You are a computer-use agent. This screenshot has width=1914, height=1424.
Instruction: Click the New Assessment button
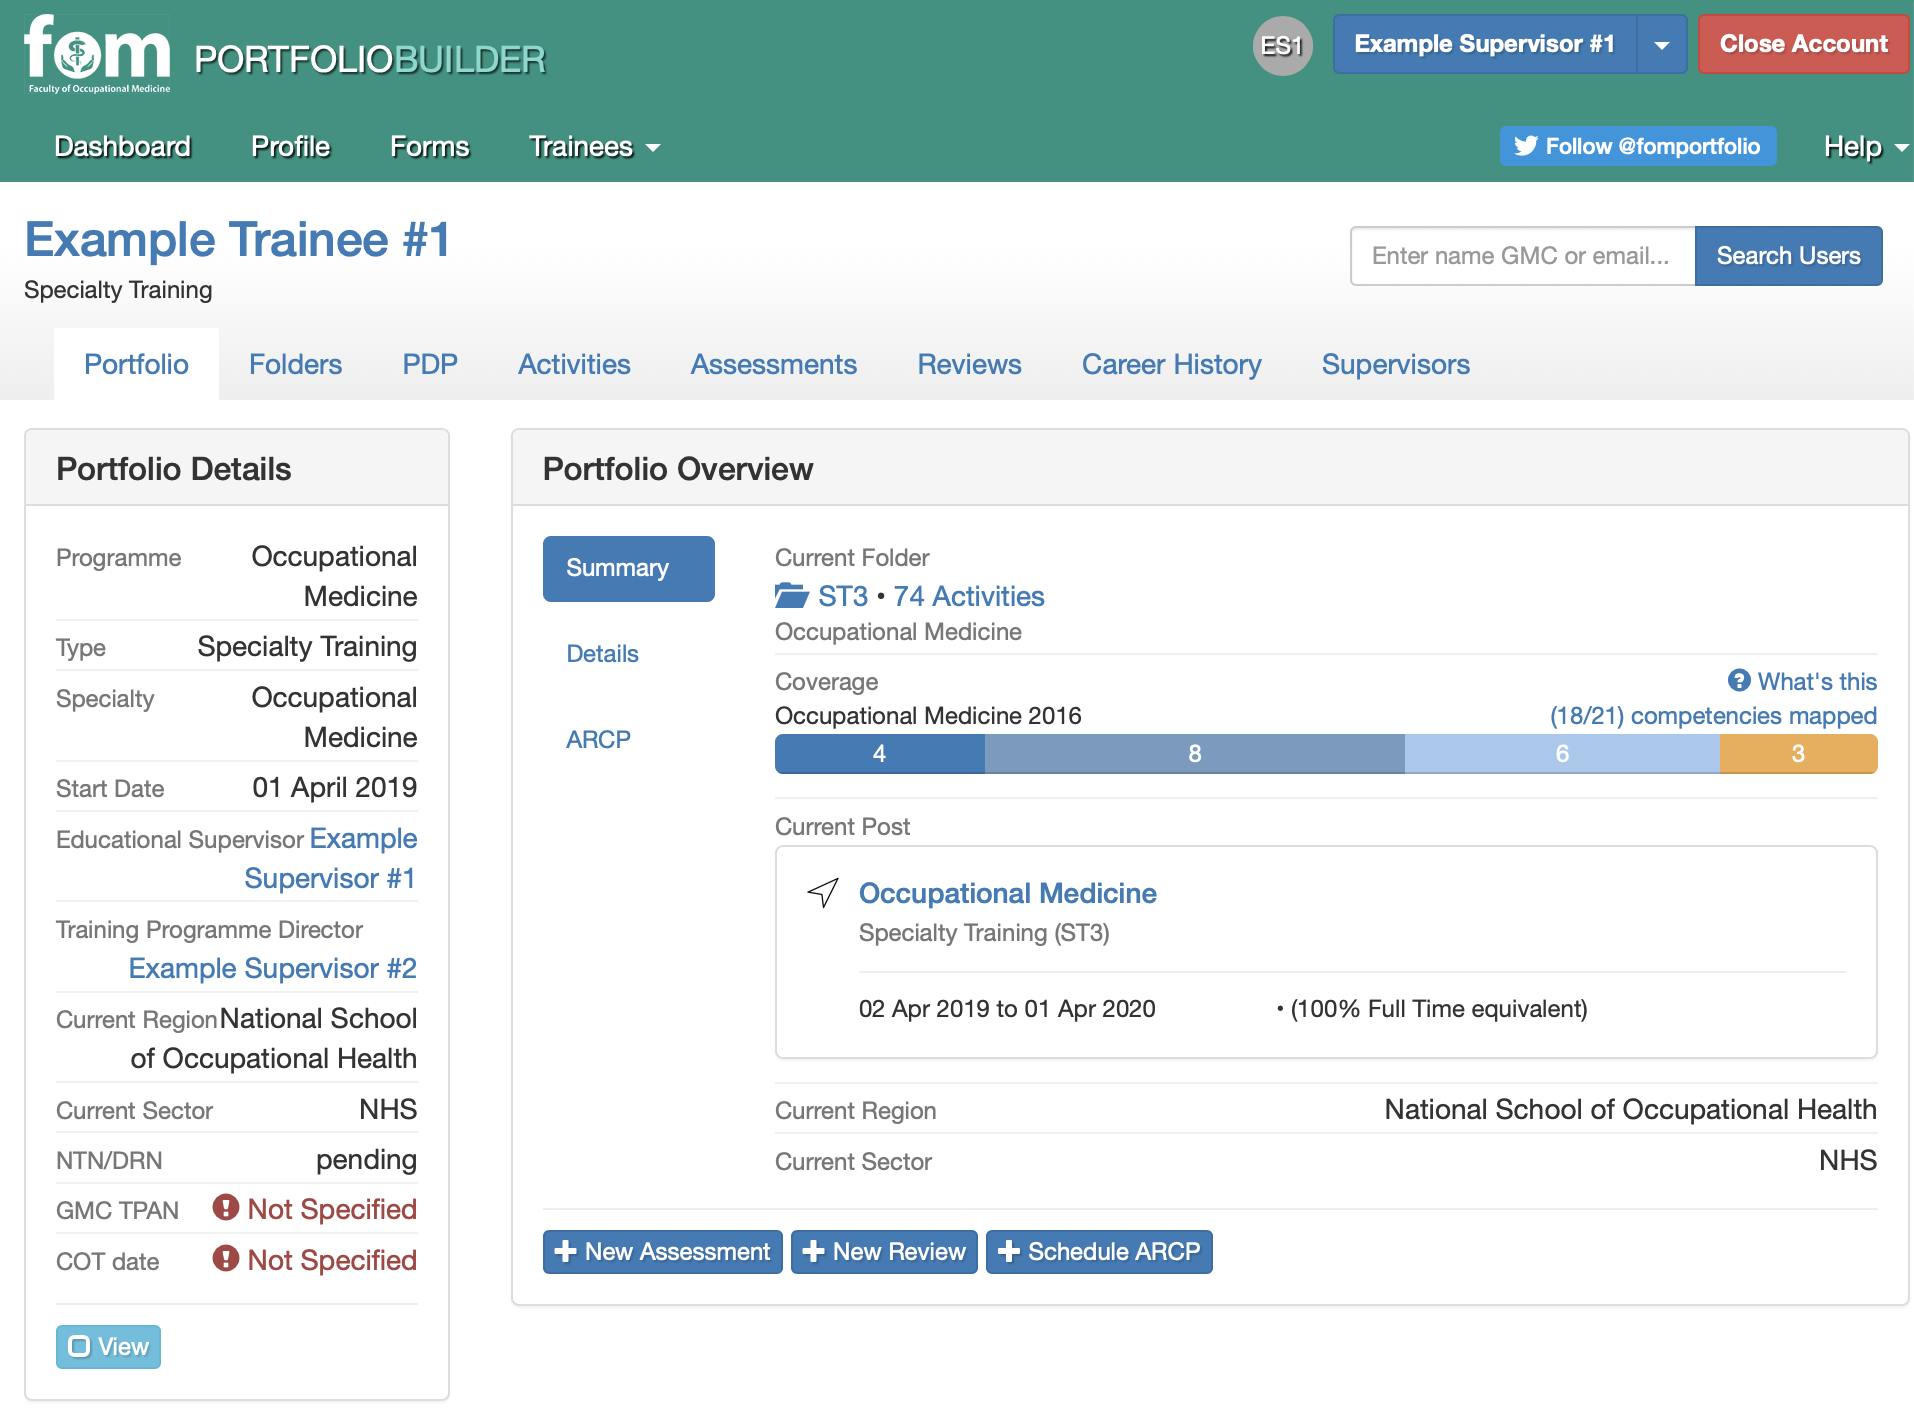pyautogui.click(x=662, y=1252)
